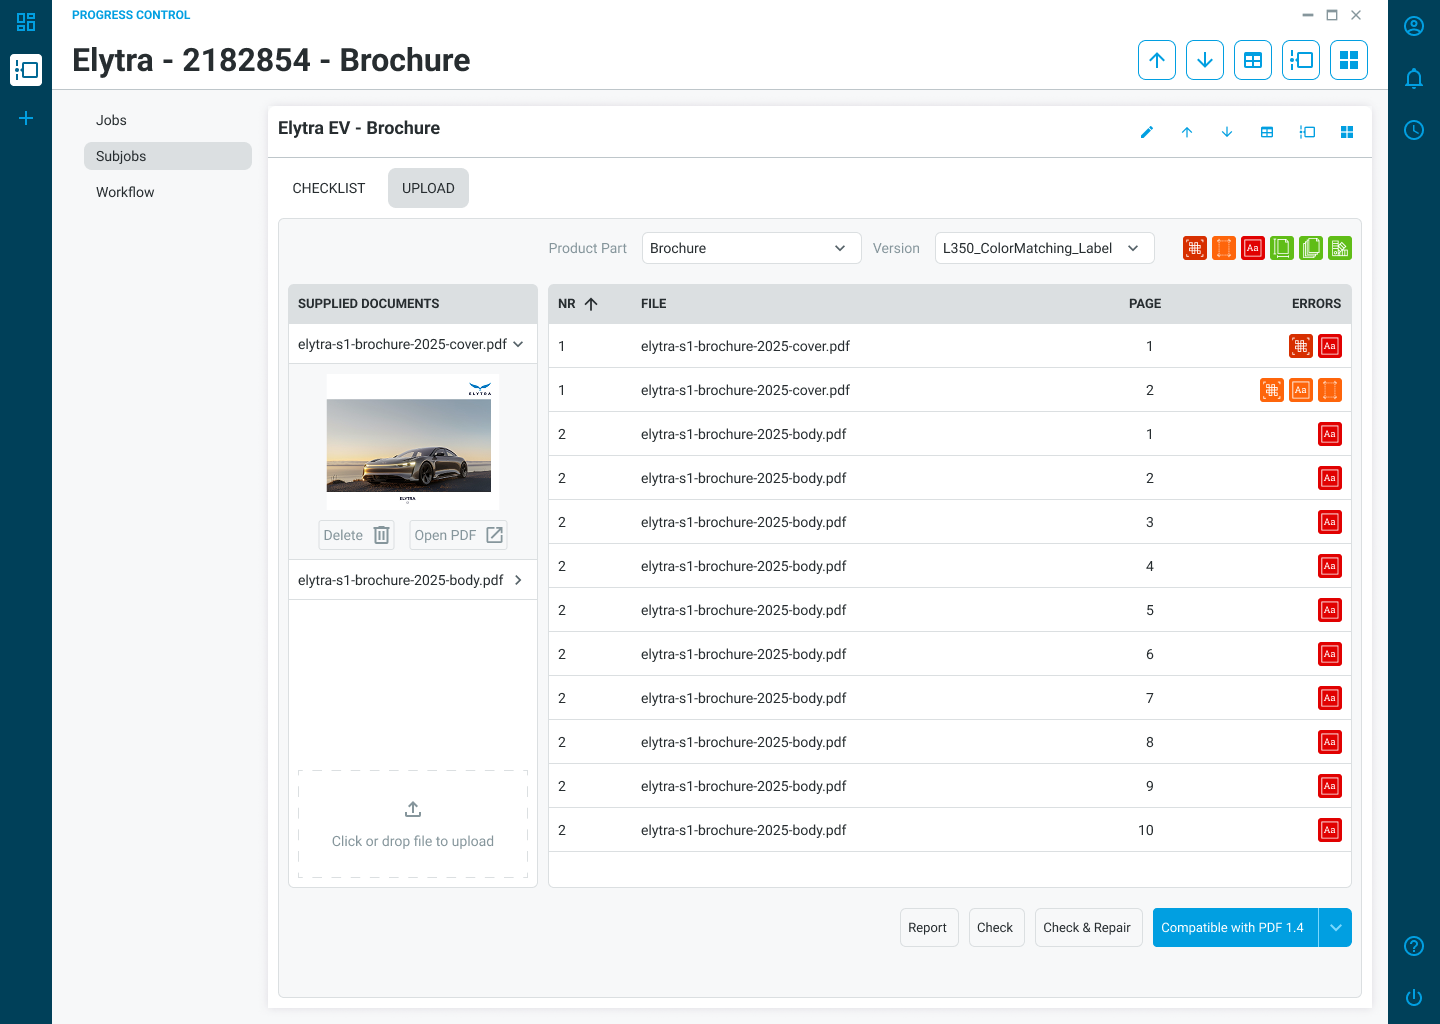Open the dashboard icon in the left sidebar

pos(26,22)
